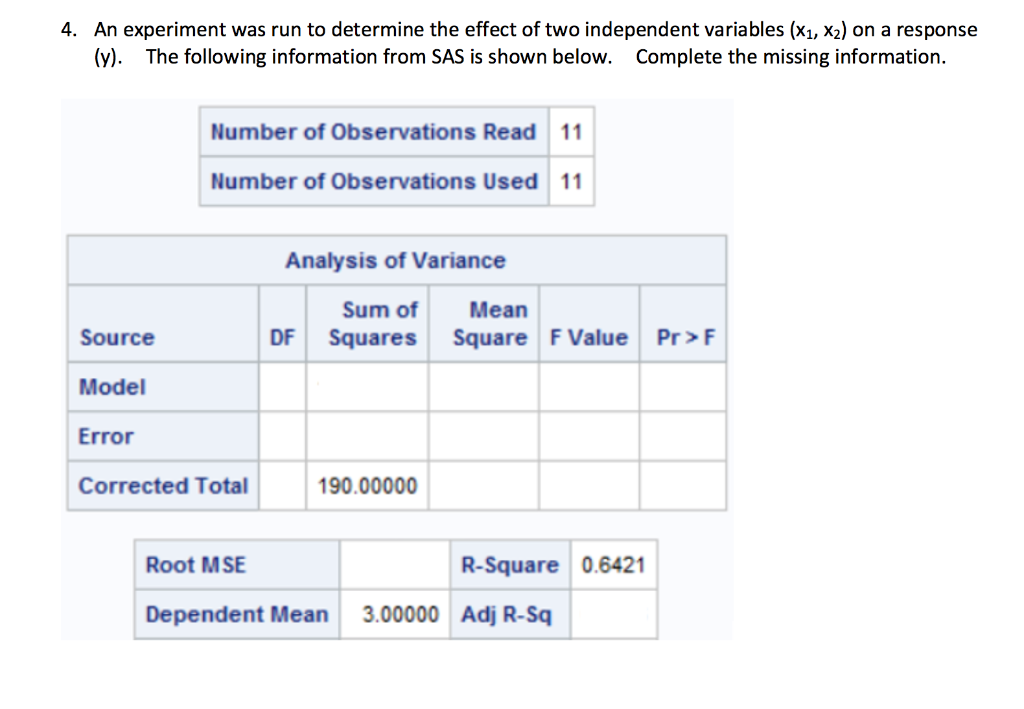The height and width of the screenshot is (709, 1024).
Task: Click the 3.00000 dependent mean value
Action: pos(400,614)
